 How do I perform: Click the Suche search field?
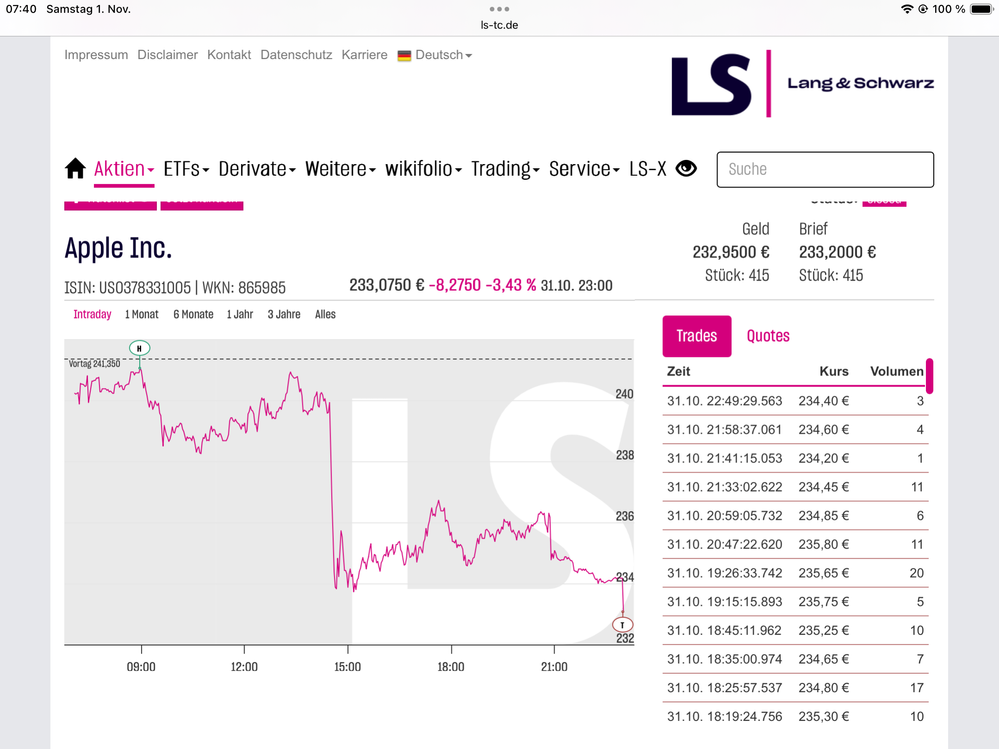point(825,170)
